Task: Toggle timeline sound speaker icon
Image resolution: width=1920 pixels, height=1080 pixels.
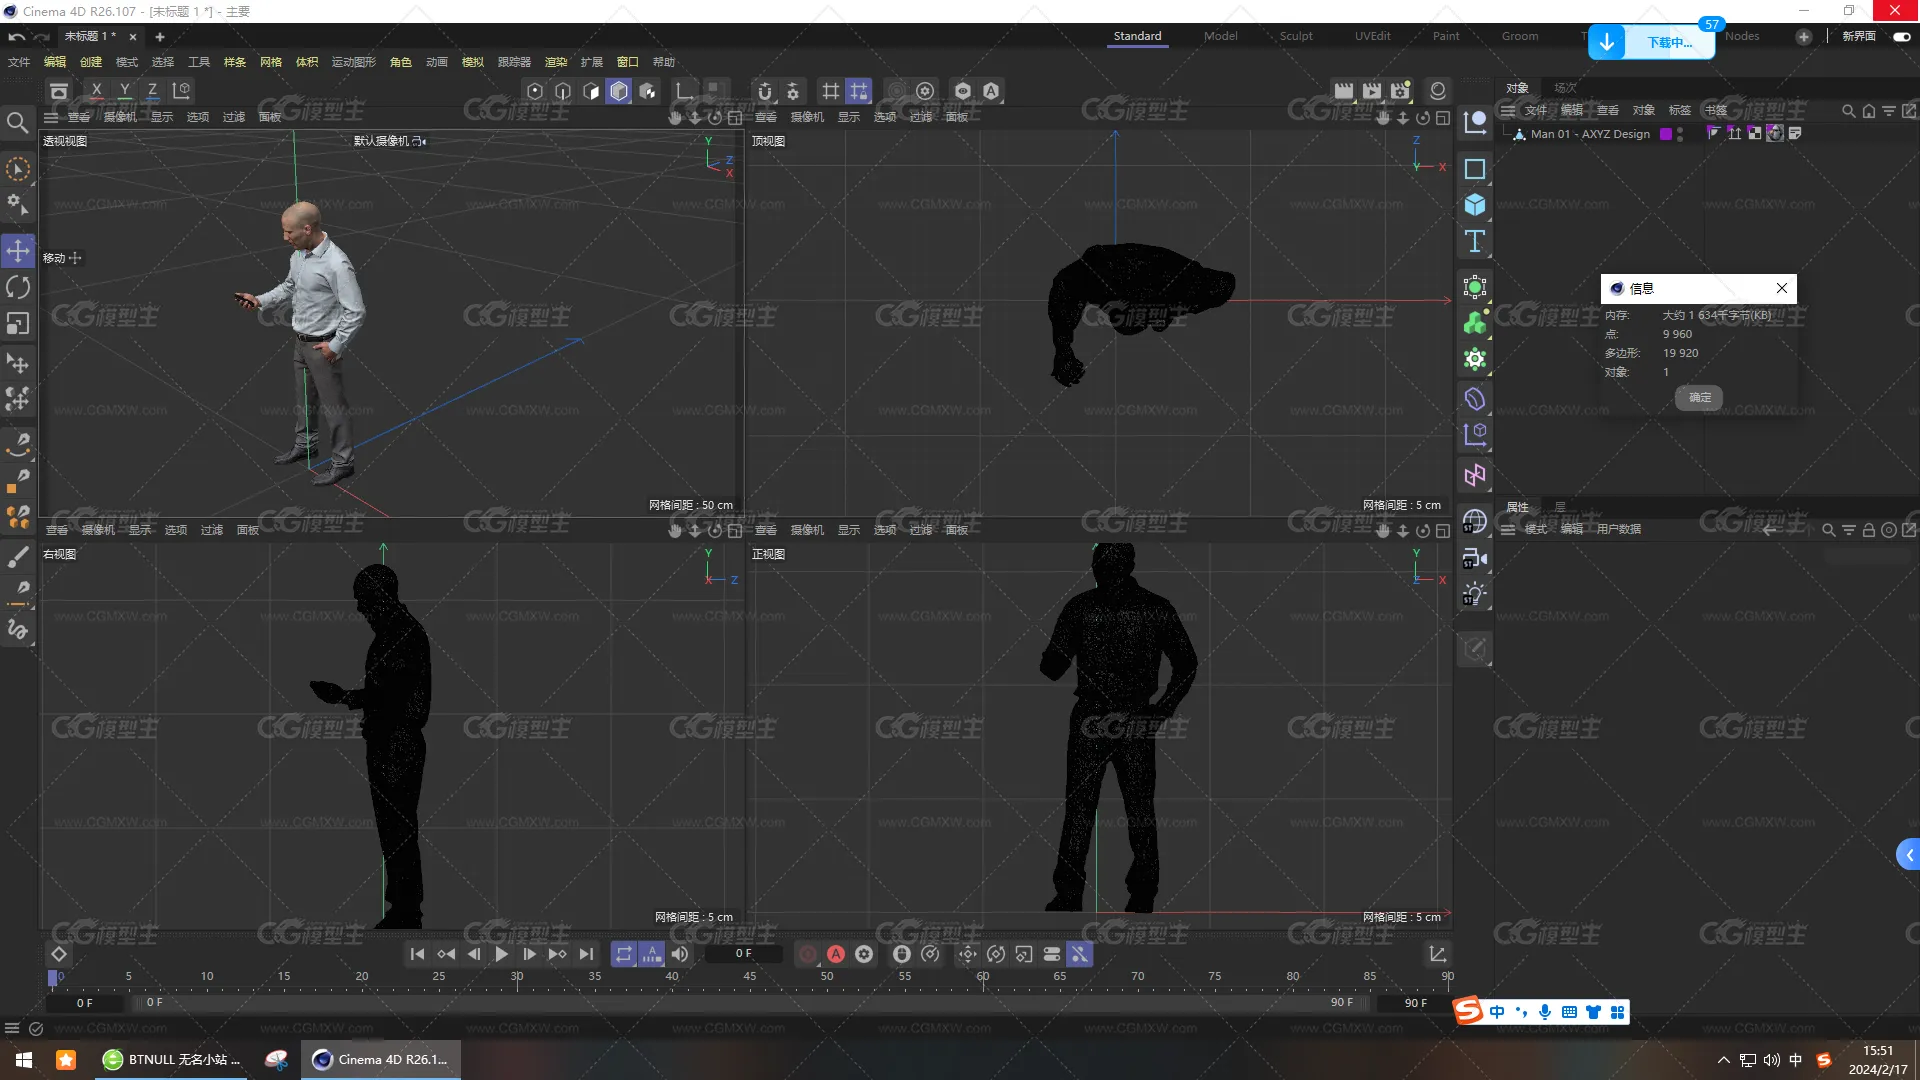Action: pos(680,954)
